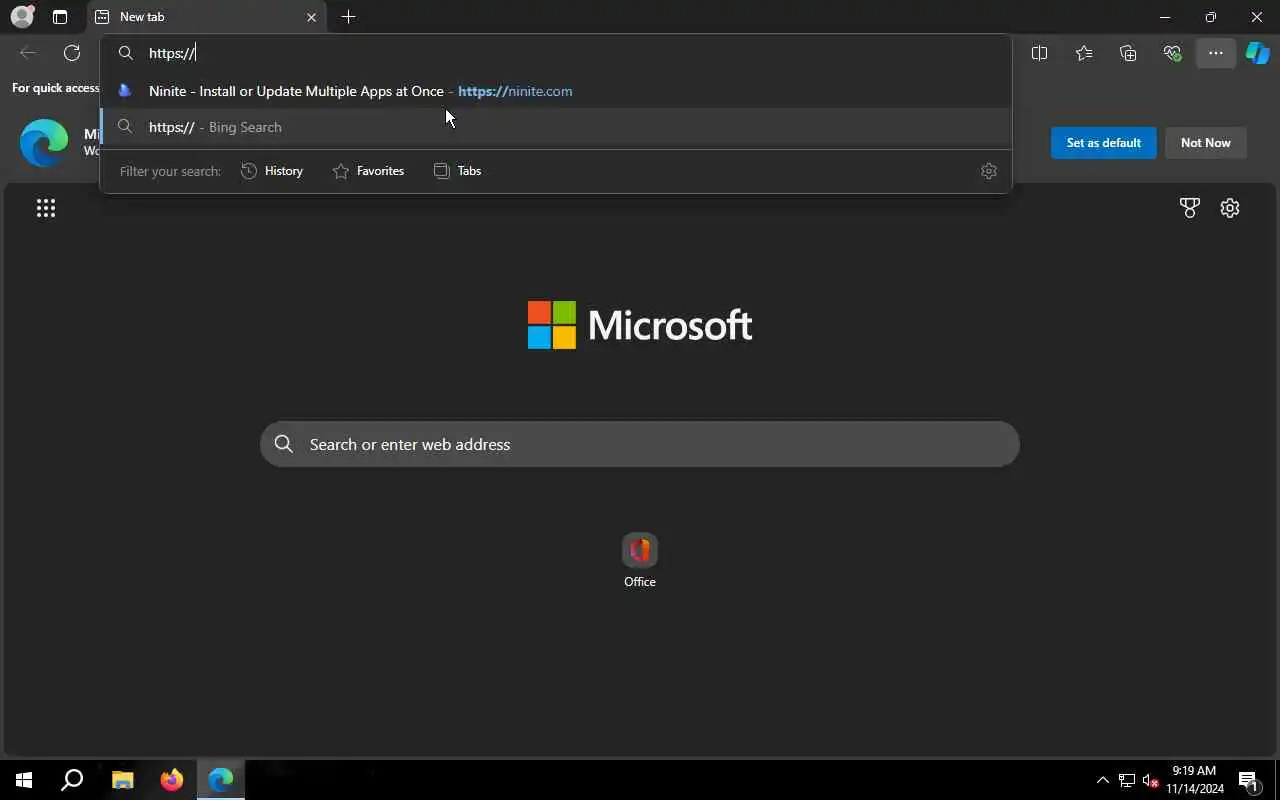The width and height of the screenshot is (1280, 800).
Task: Select the Ninite ninite.com suggestion
Action: pyautogui.click(x=556, y=91)
